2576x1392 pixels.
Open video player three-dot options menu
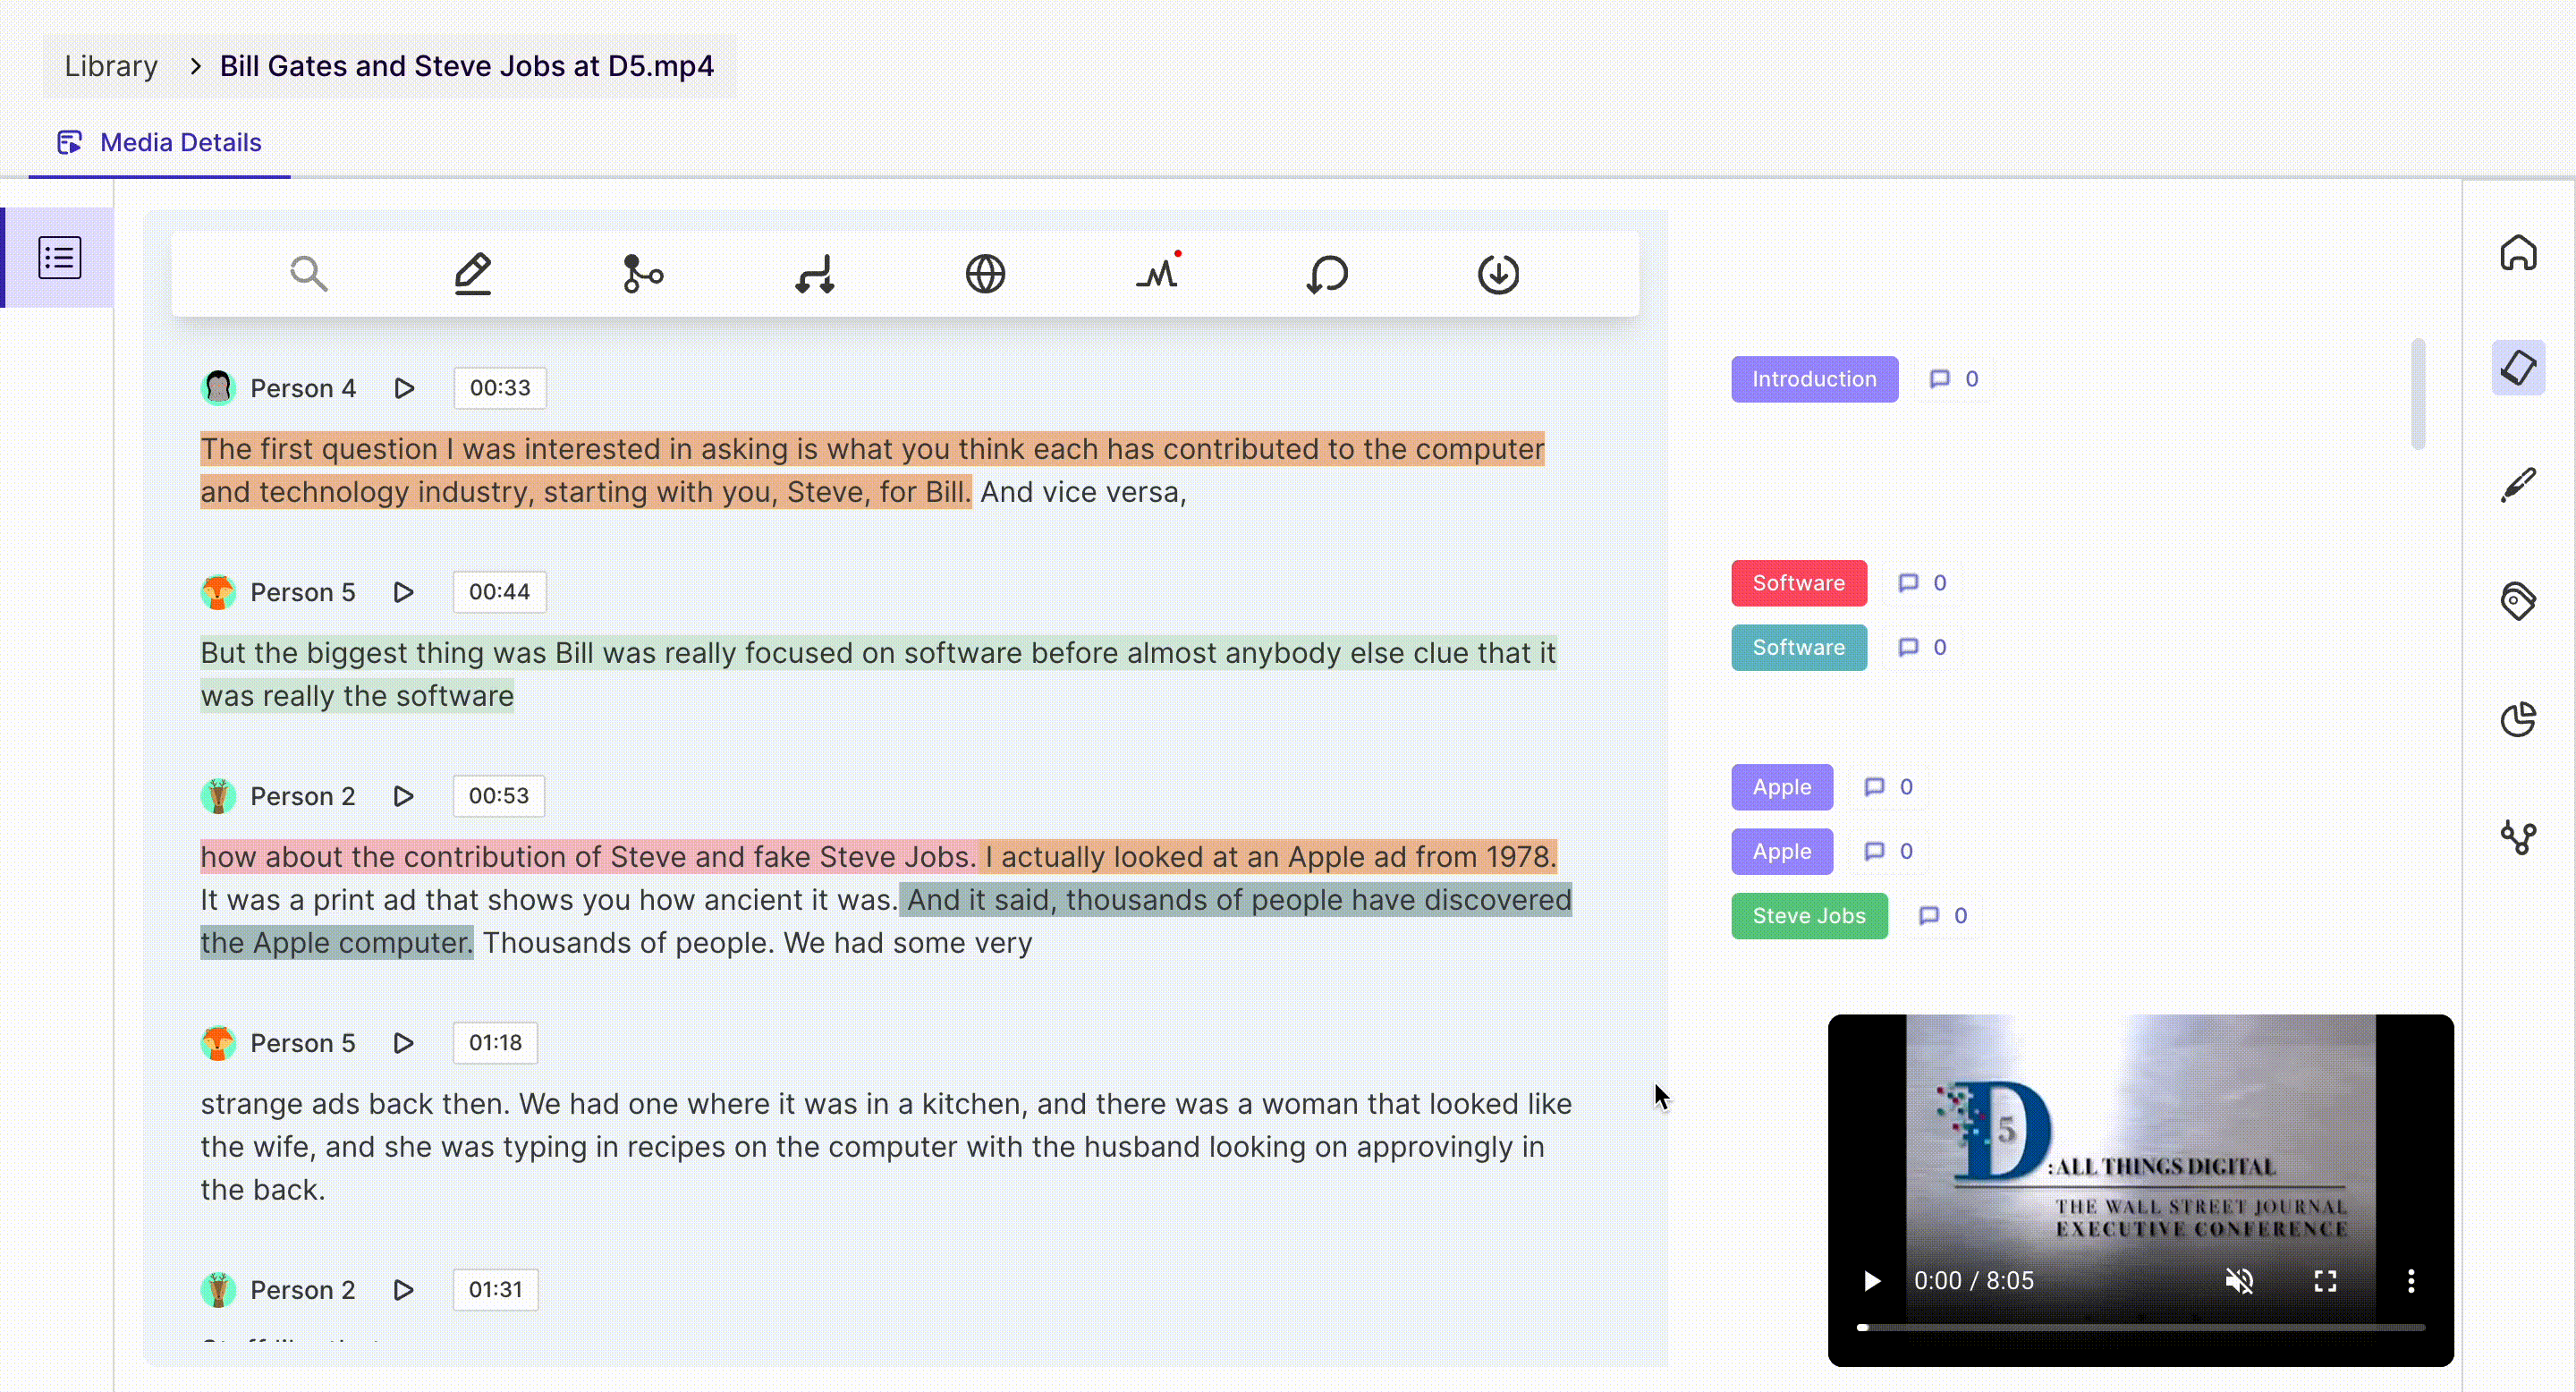coord(2411,1281)
